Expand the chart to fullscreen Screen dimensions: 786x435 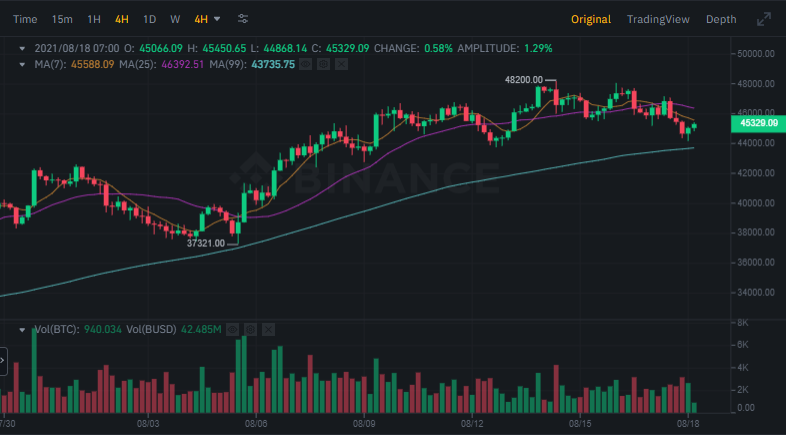pyautogui.click(x=764, y=19)
